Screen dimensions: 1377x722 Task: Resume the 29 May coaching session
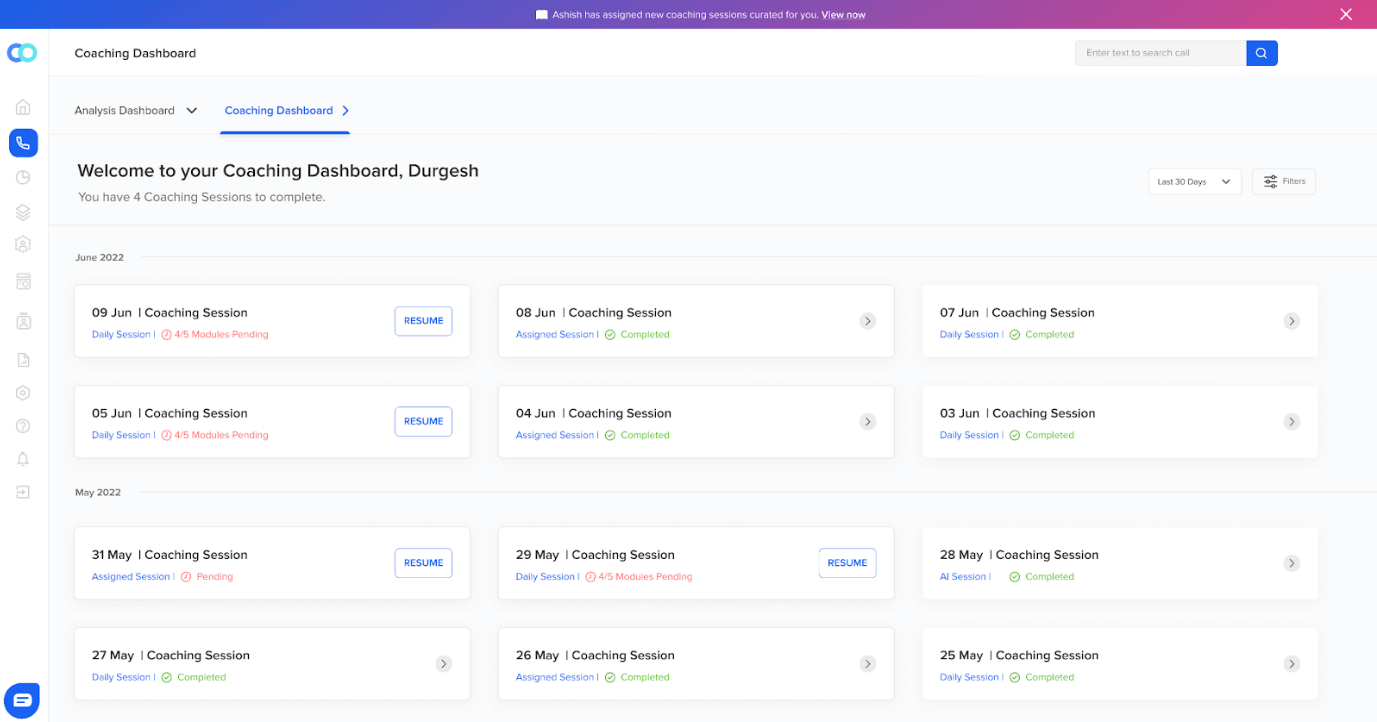(x=847, y=563)
